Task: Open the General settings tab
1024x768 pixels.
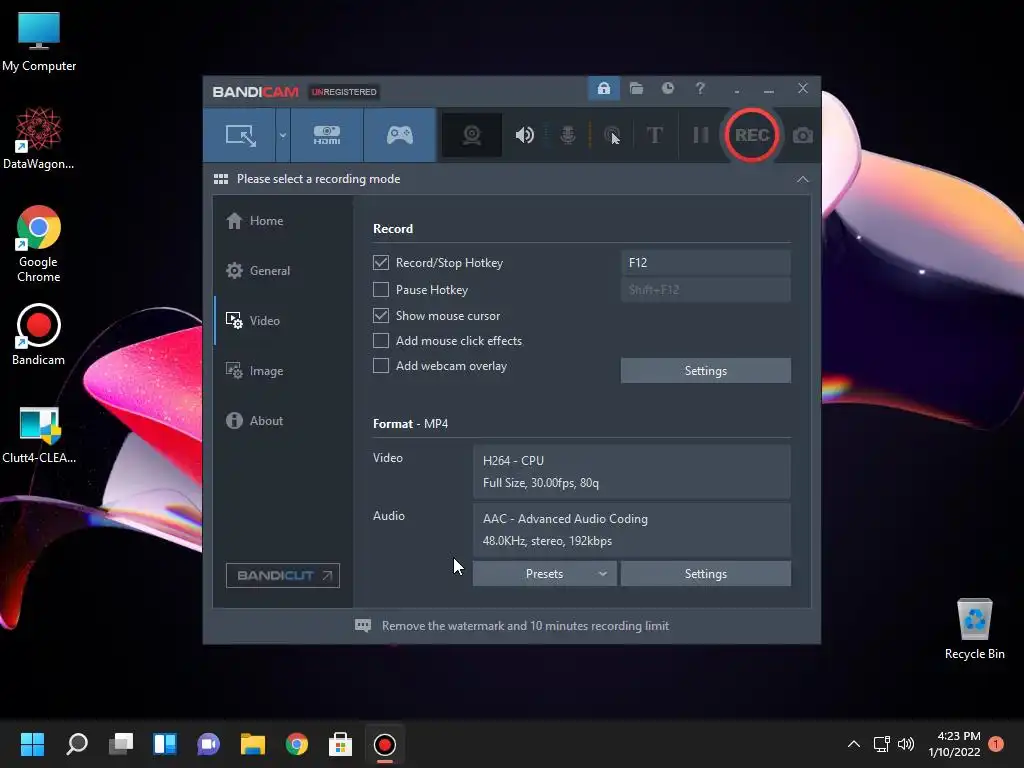Action: click(258, 270)
